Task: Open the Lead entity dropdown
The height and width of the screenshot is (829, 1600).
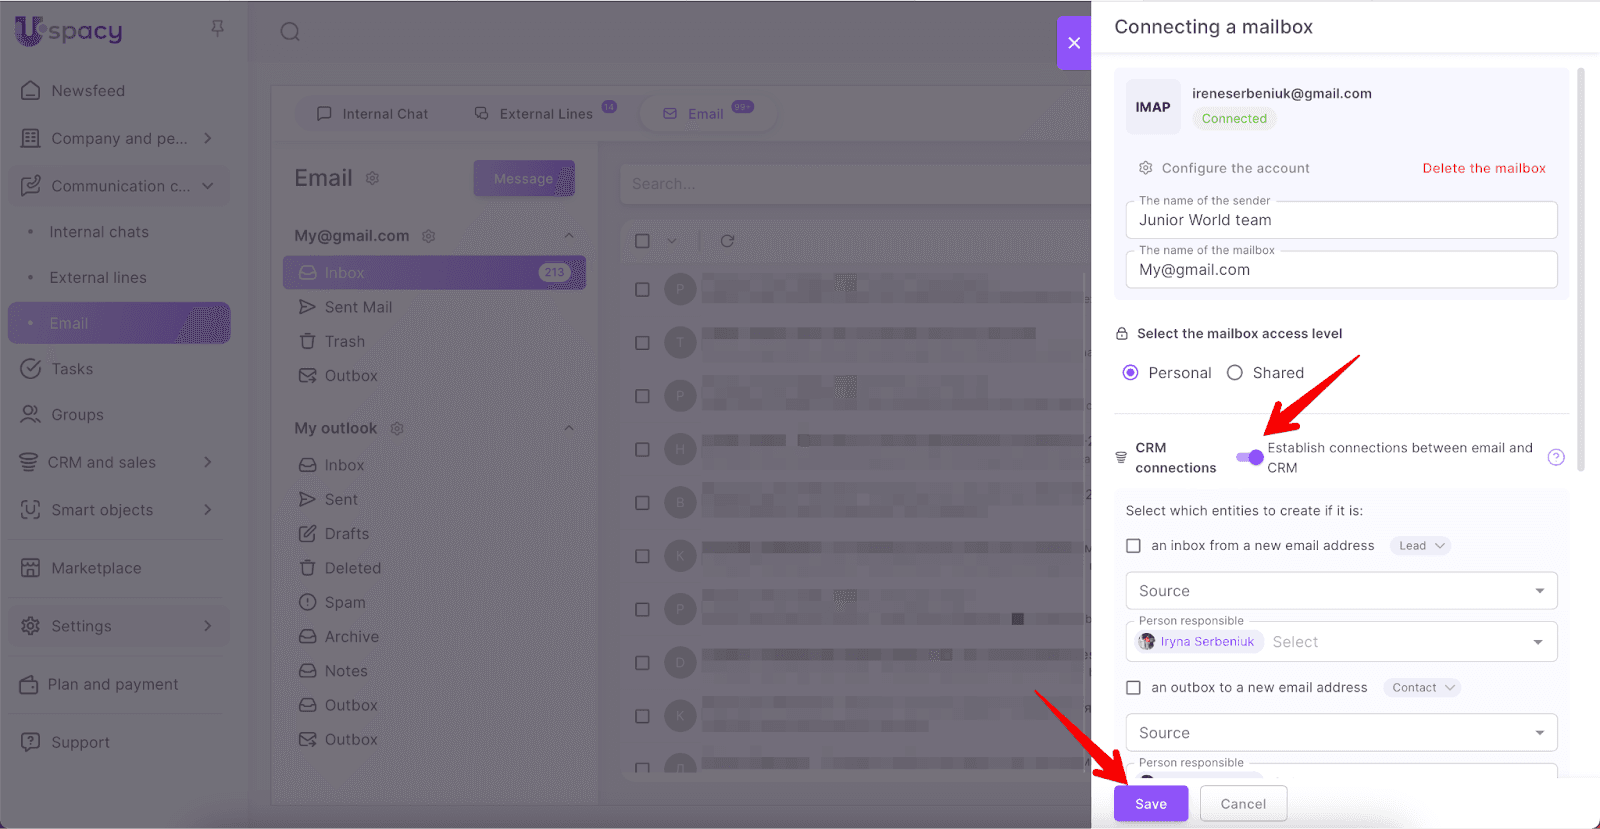Action: pos(1421,546)
